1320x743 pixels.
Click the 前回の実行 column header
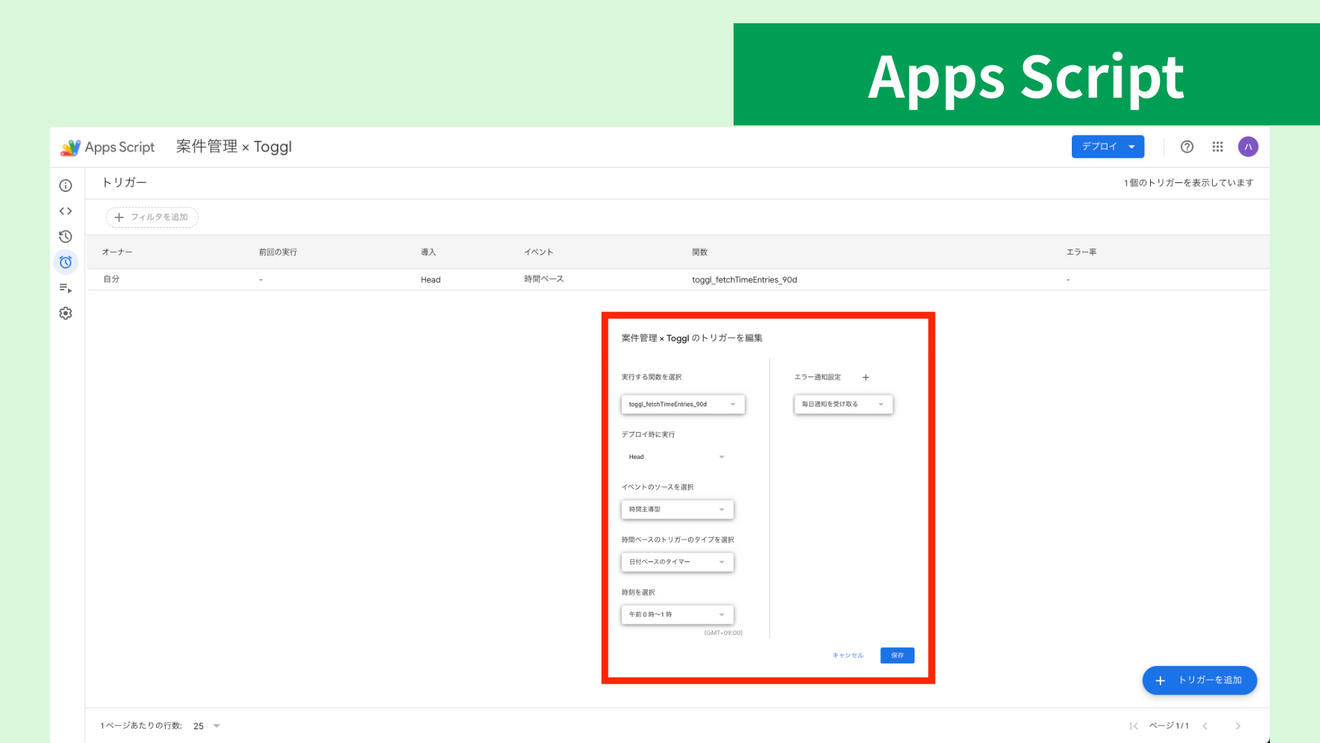pyautogui.click(x=278, y=252)
